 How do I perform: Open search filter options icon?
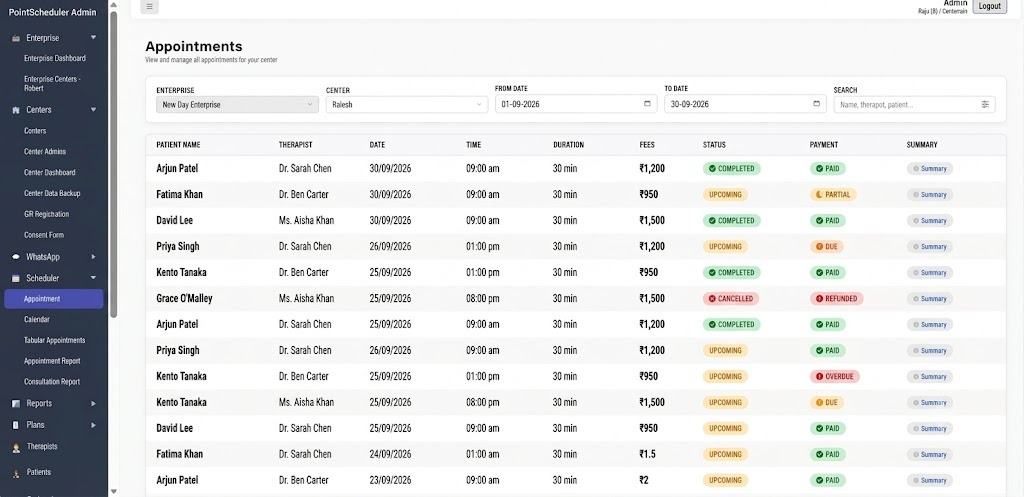[985, 104]
